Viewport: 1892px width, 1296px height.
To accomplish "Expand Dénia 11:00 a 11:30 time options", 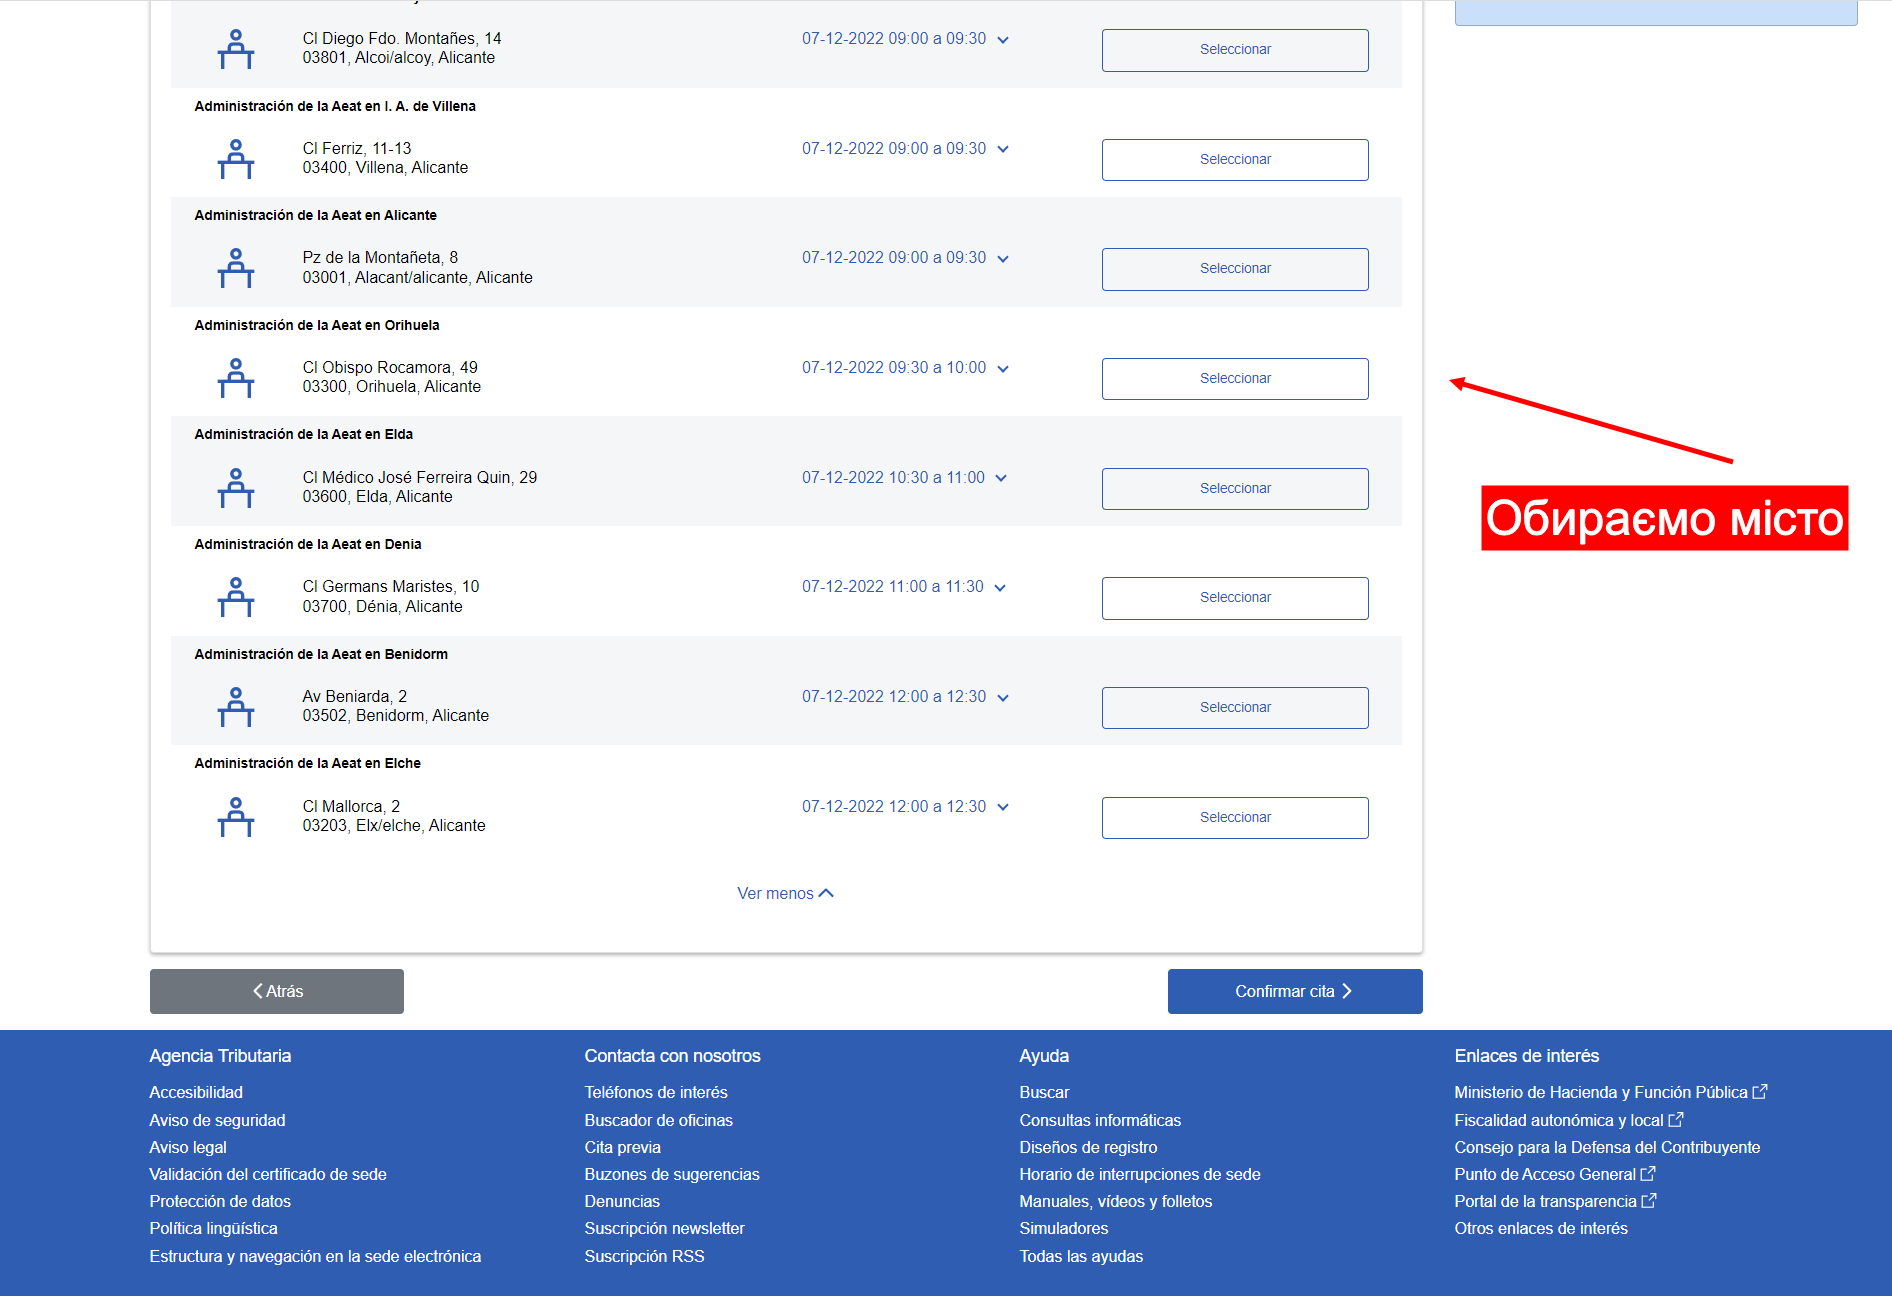I will (x=1000, y=587).
